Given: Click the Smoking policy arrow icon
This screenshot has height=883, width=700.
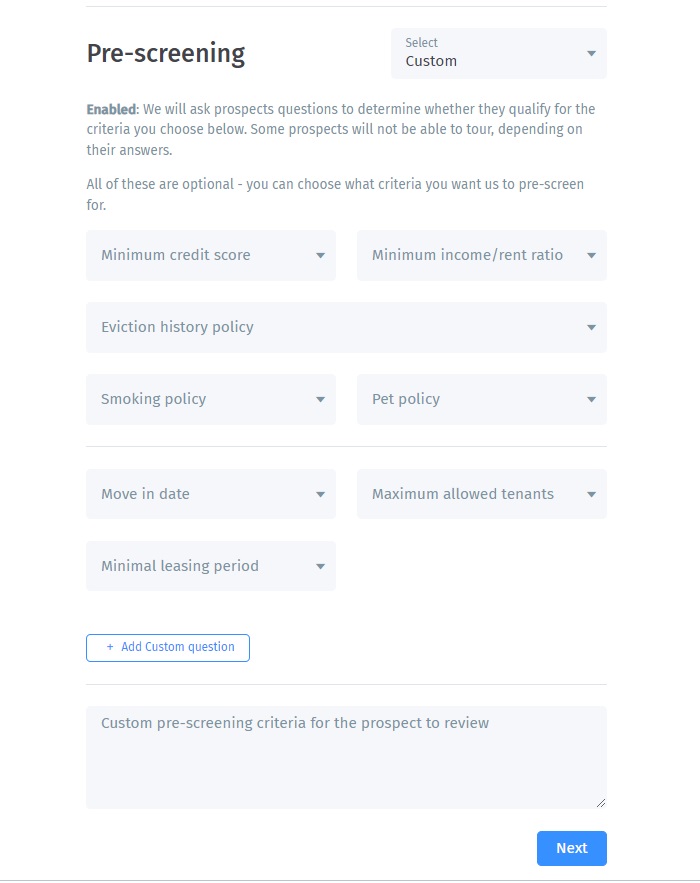Looking at the screenshot, I should (x=320, y=400).
